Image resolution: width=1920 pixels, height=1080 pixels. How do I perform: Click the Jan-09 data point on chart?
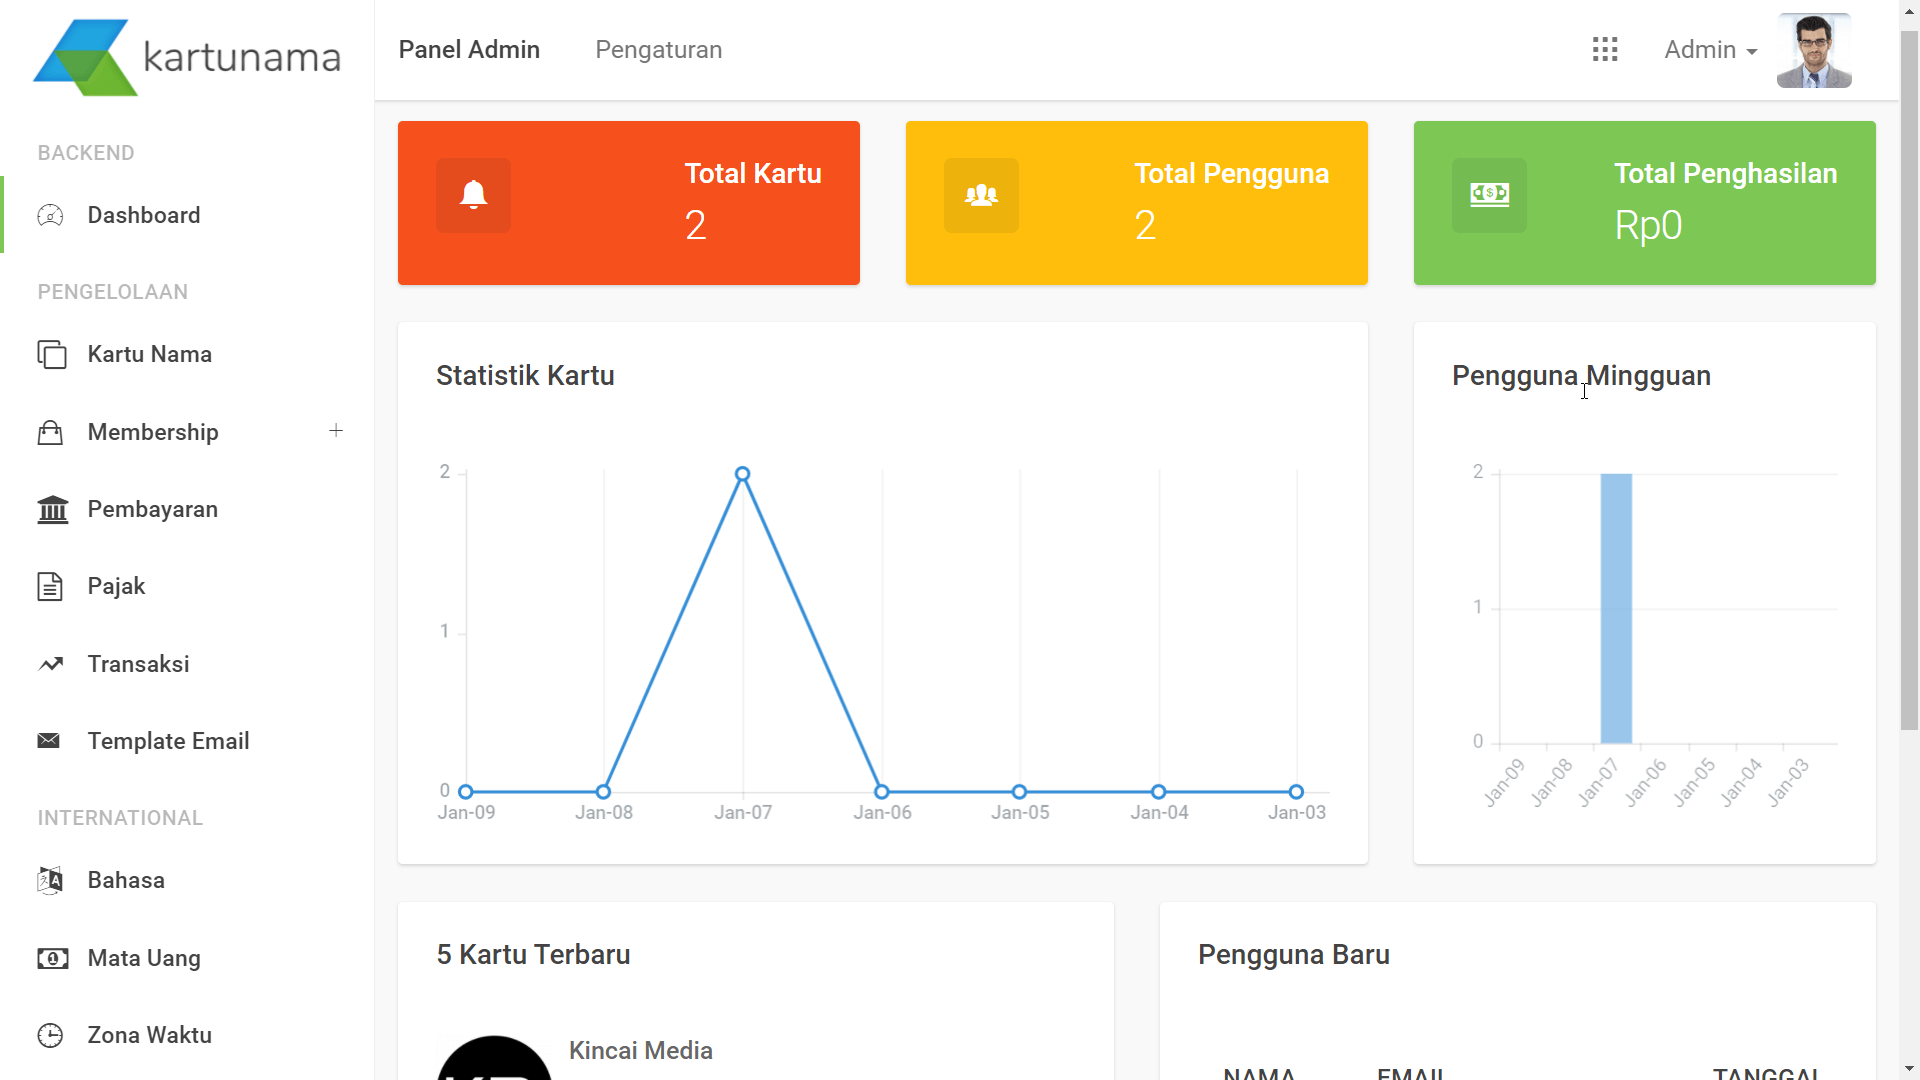(465, 792)
